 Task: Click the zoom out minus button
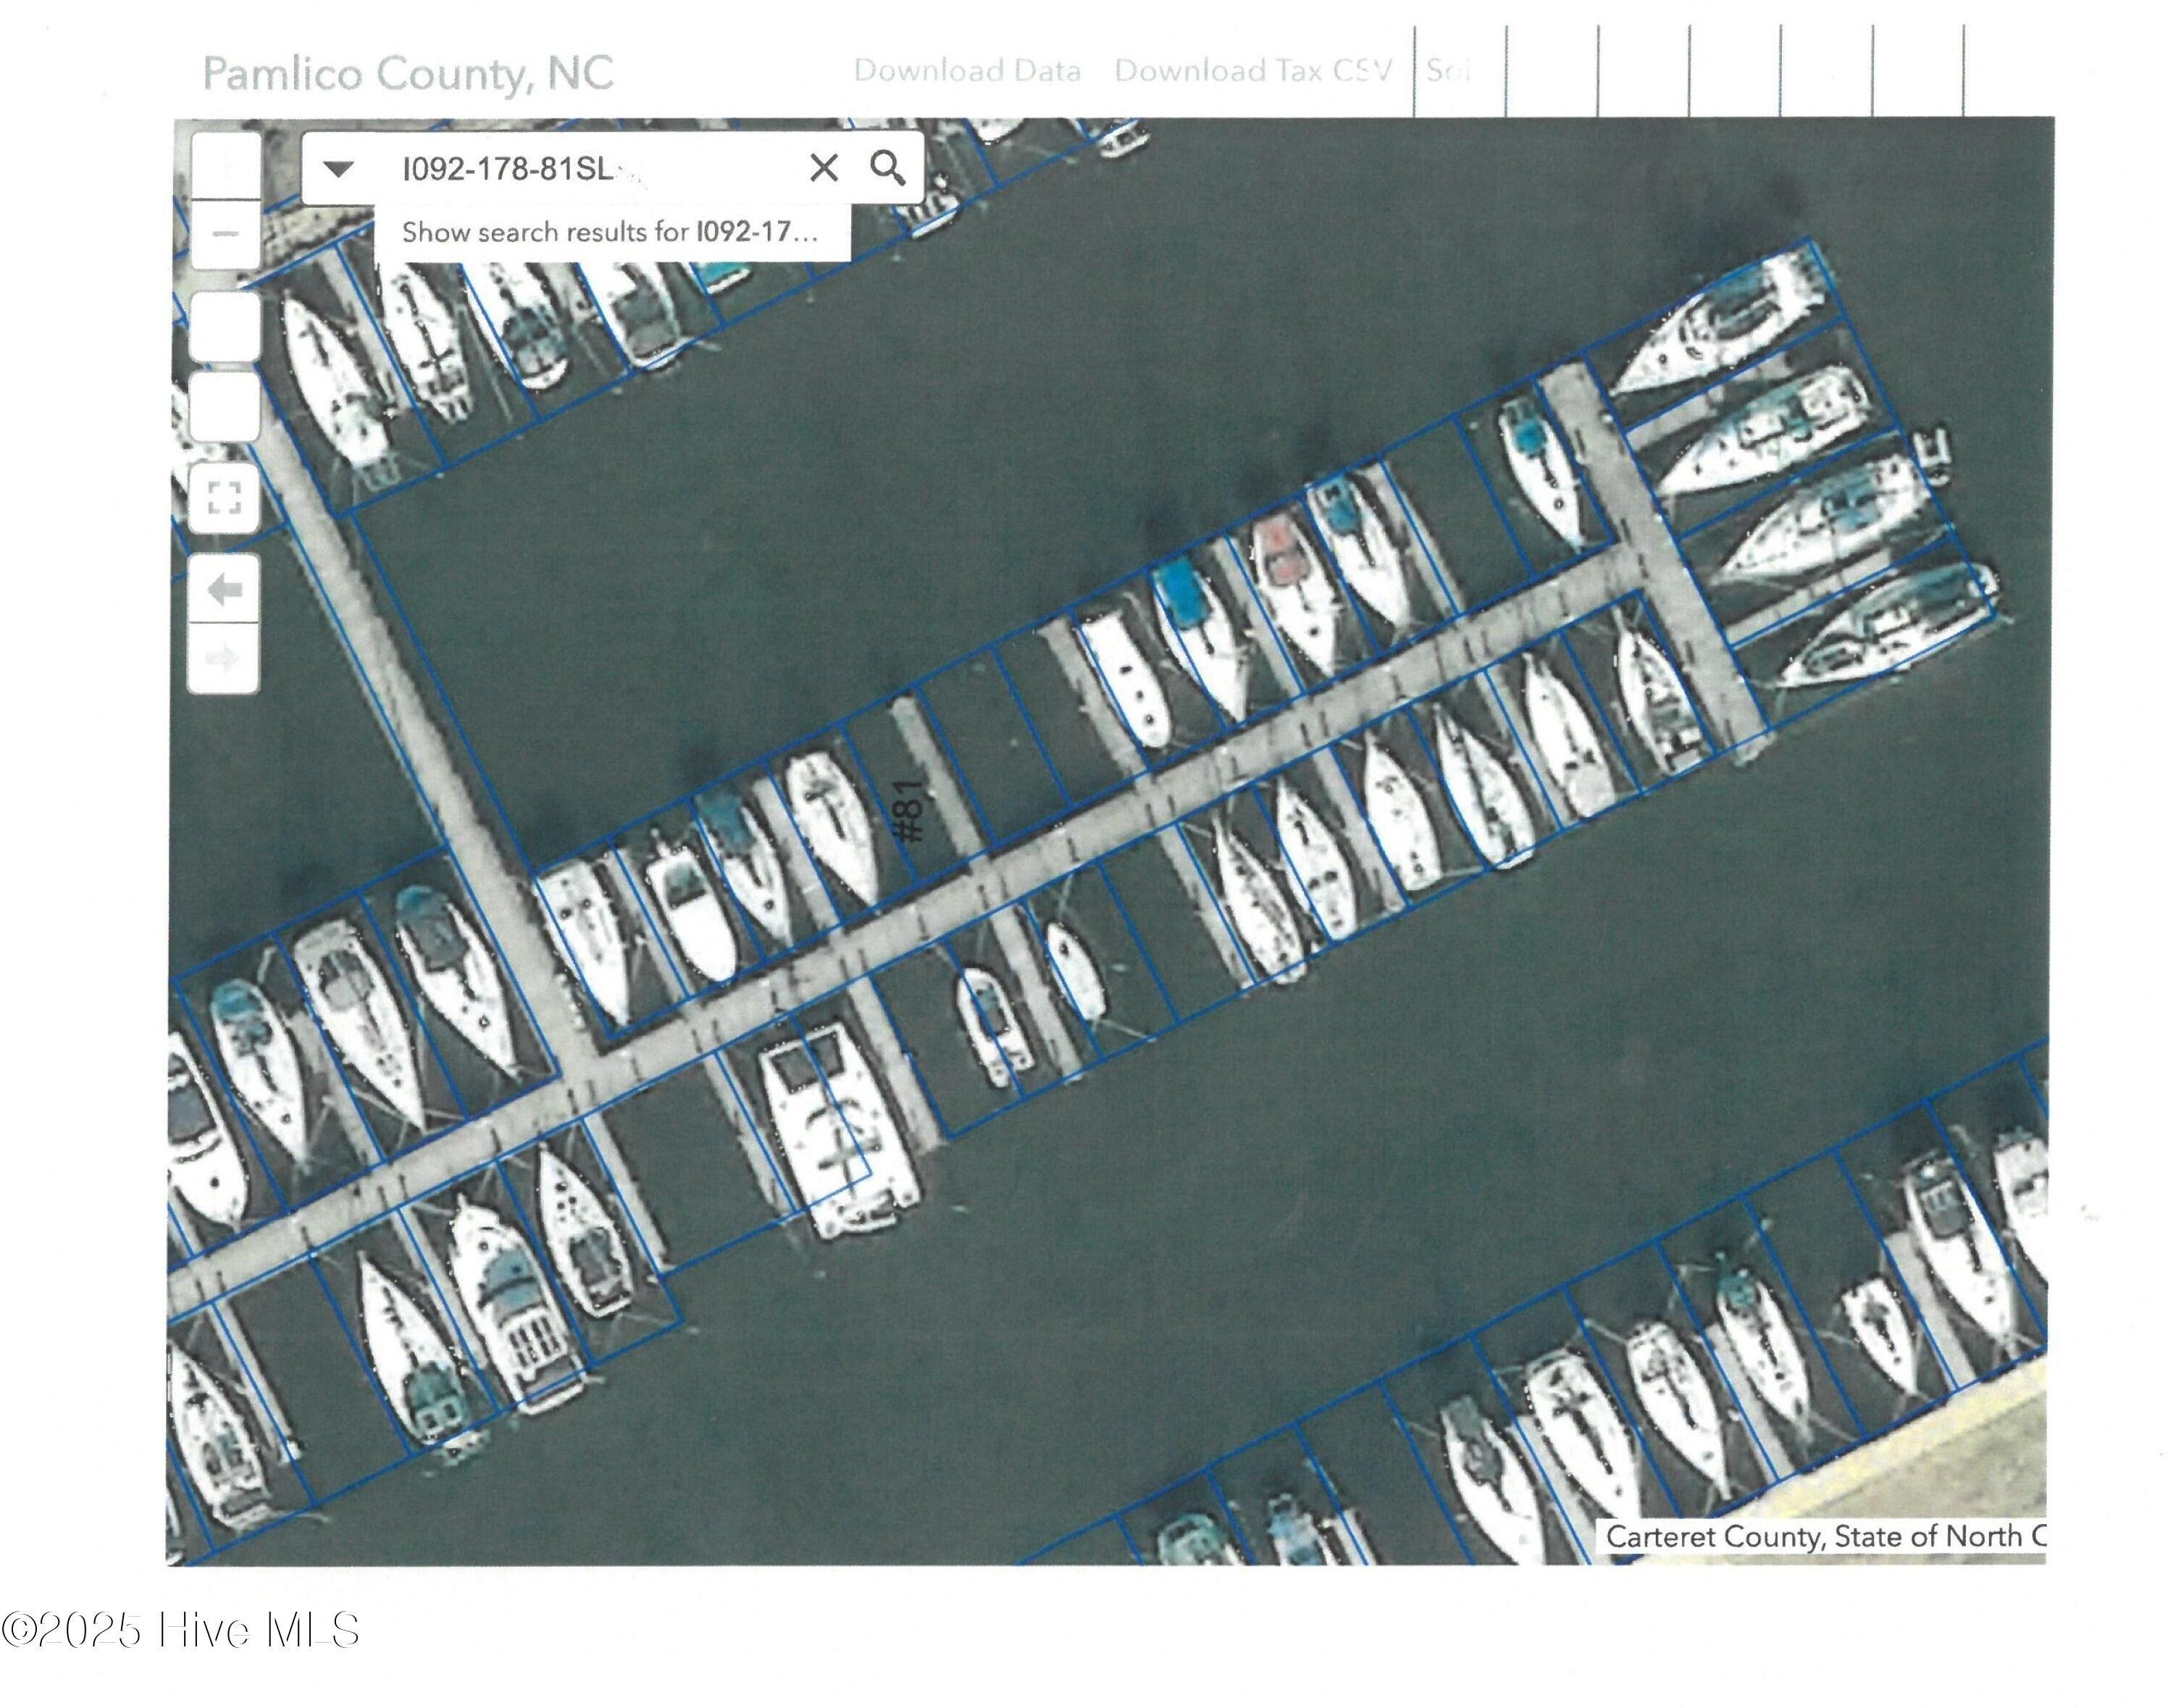(226, 234)
